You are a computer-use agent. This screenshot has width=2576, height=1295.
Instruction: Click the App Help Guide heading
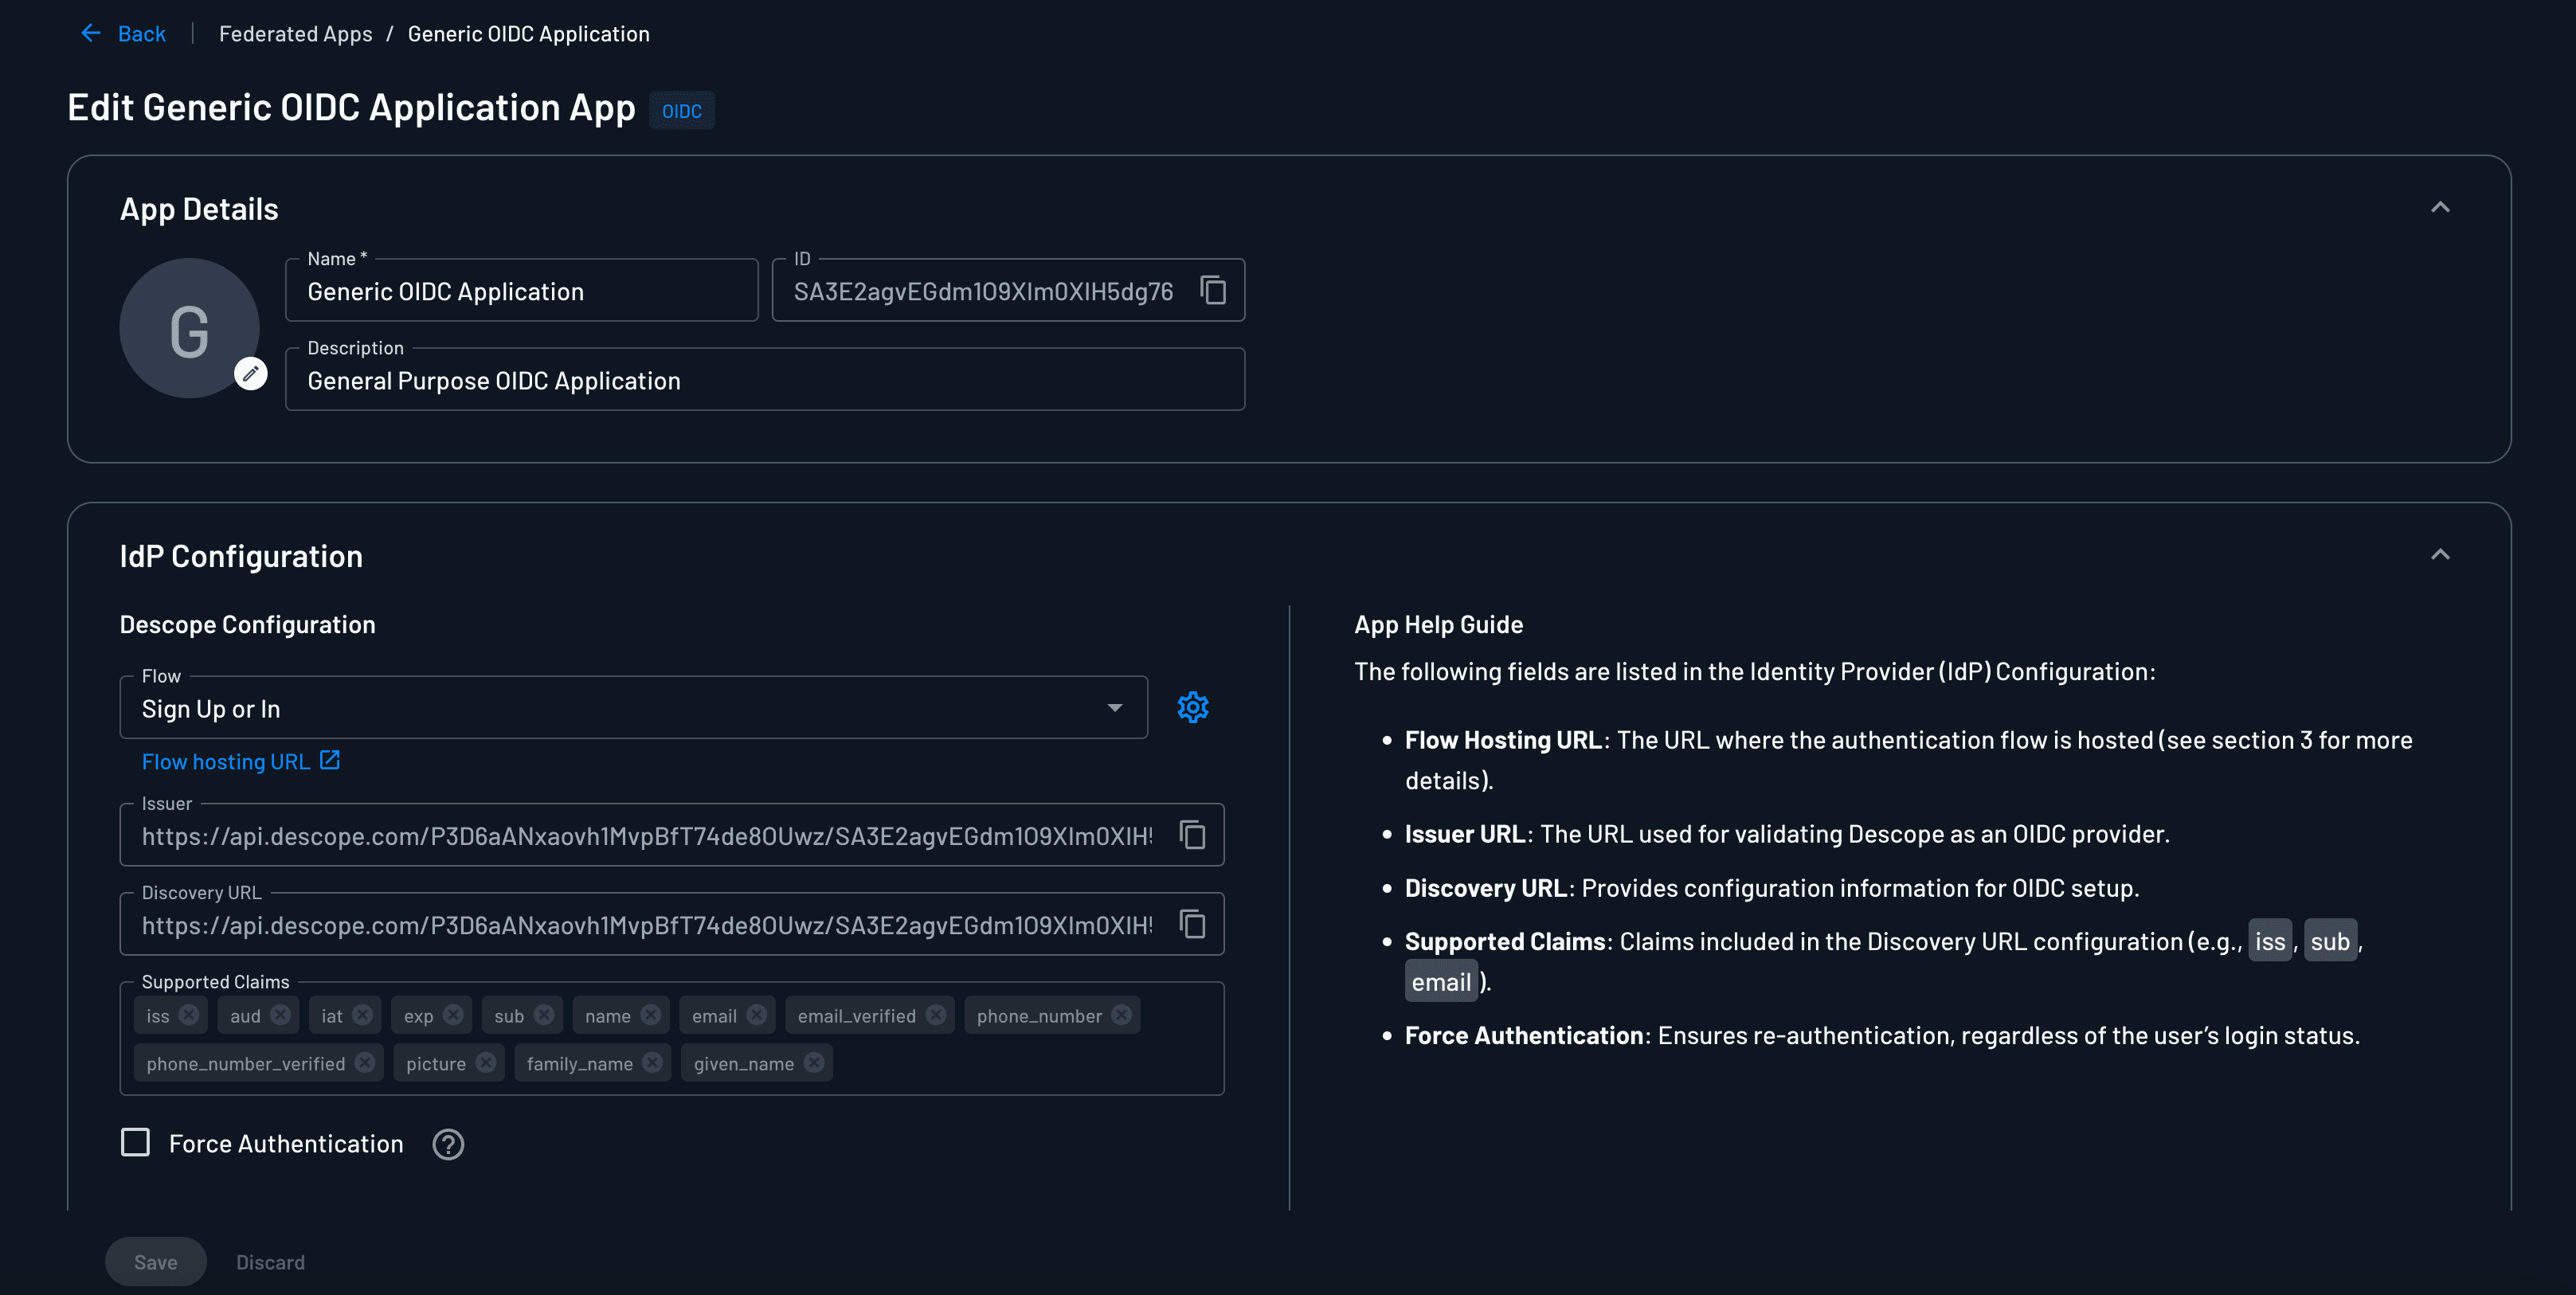(1438, 625)
